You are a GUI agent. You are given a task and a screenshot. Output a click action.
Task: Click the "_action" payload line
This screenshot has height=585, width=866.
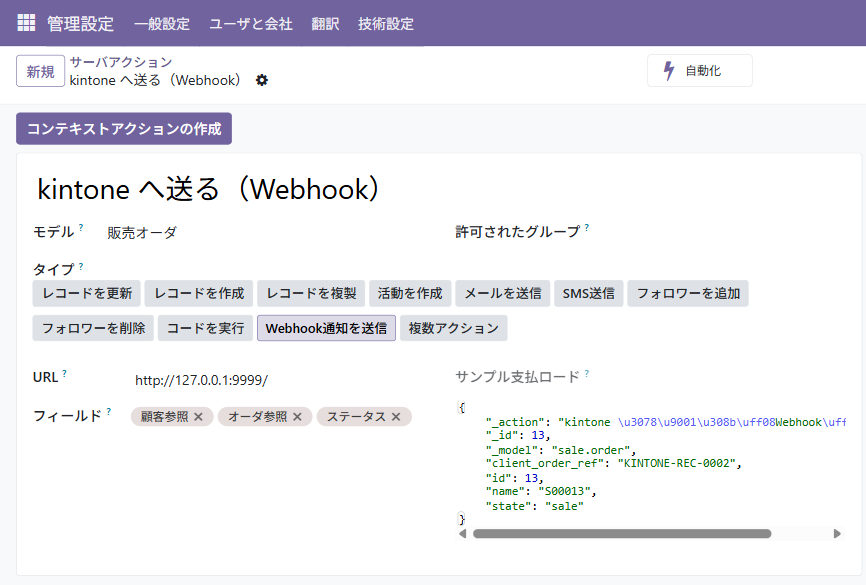click(666, 422)
